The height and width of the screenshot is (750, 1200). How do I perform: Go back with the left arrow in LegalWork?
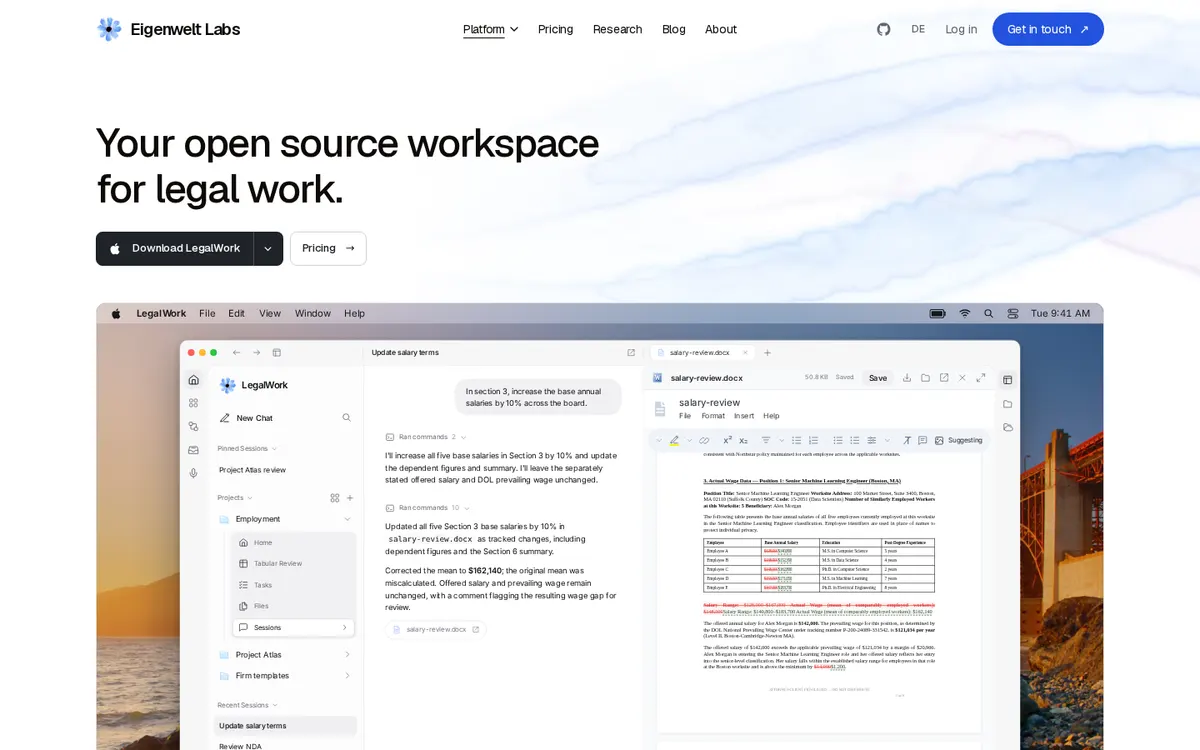[x=236, y=352]
